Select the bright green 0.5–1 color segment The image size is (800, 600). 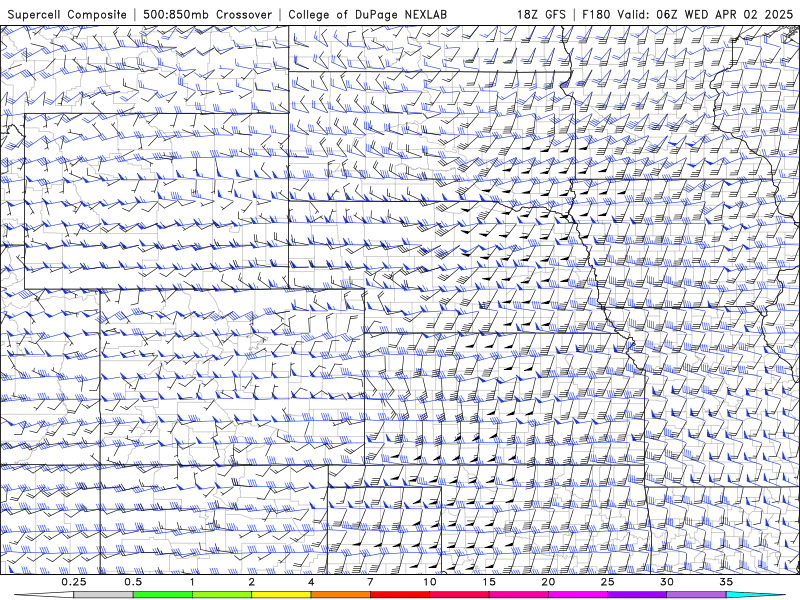tap(162, 595)
